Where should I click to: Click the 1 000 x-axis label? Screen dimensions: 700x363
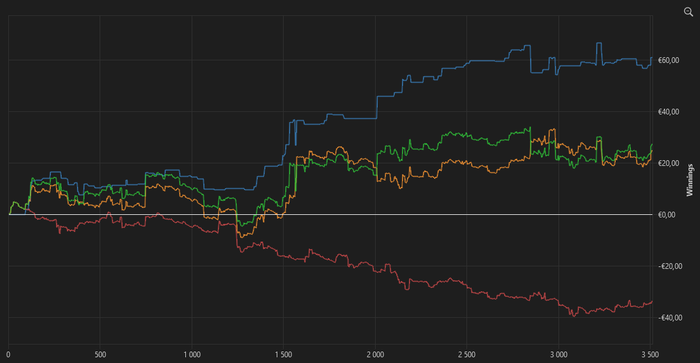(192, 355)
